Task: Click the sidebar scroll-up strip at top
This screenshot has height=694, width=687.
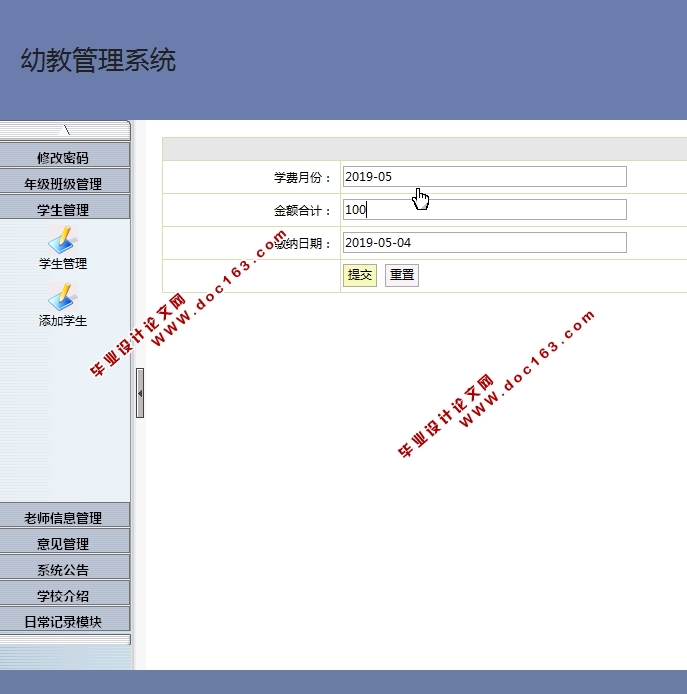Action: point(65,130)
